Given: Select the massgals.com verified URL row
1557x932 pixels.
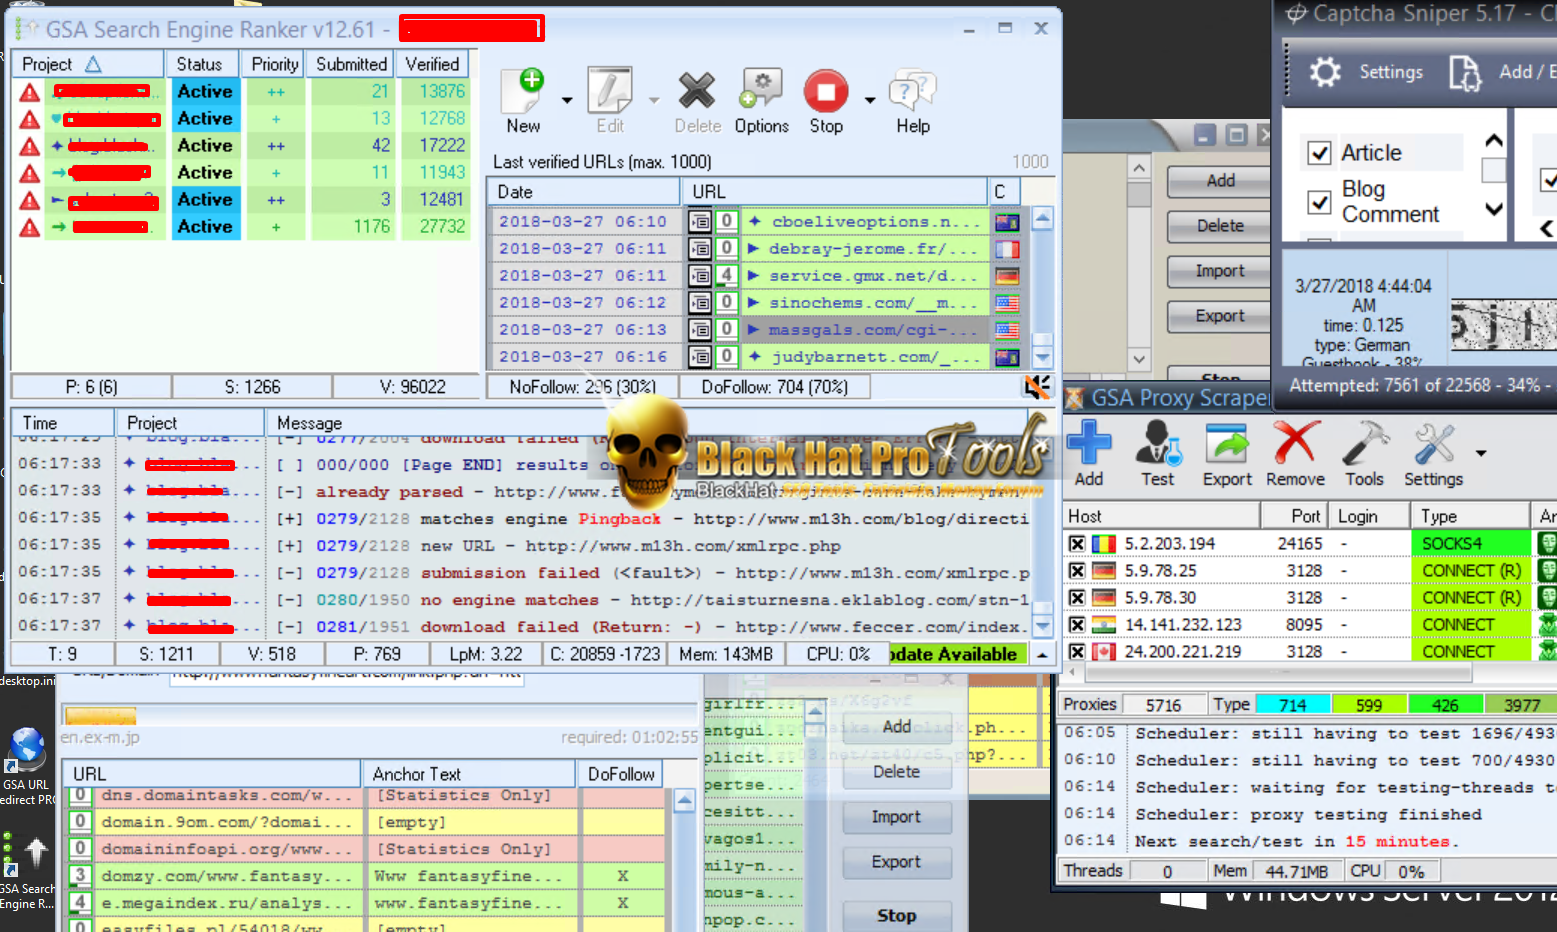Looking at the screenshot, I should (x=755, y=329).
